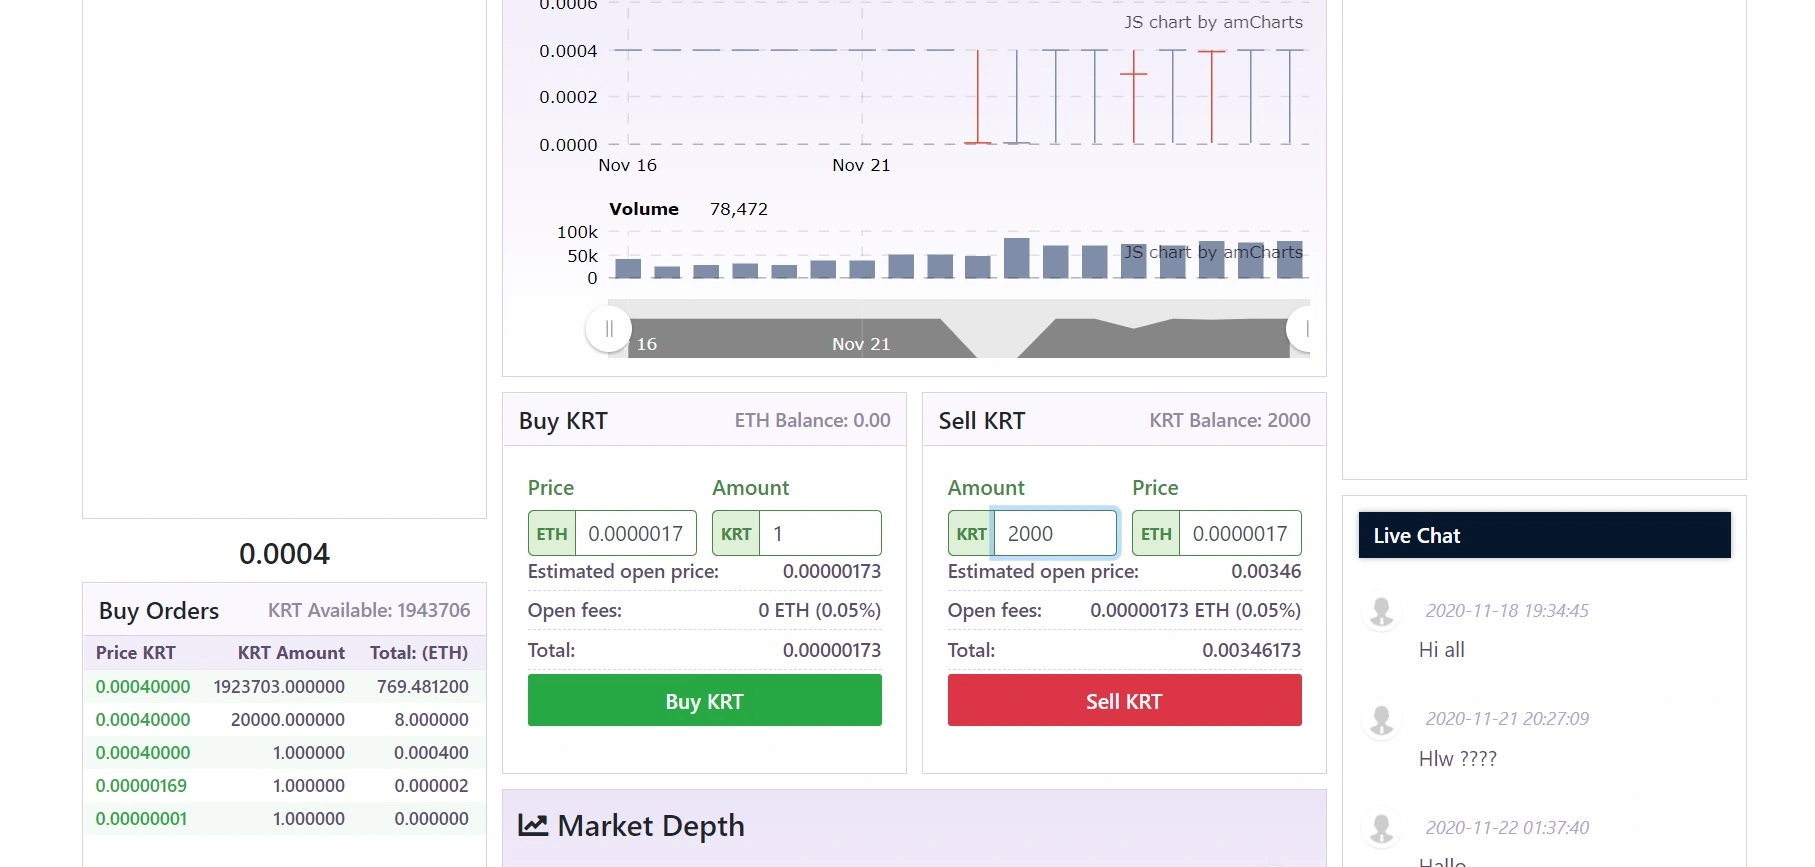
Task: Click the KRT Balance: 2000 label
Action: [1230, 420]
